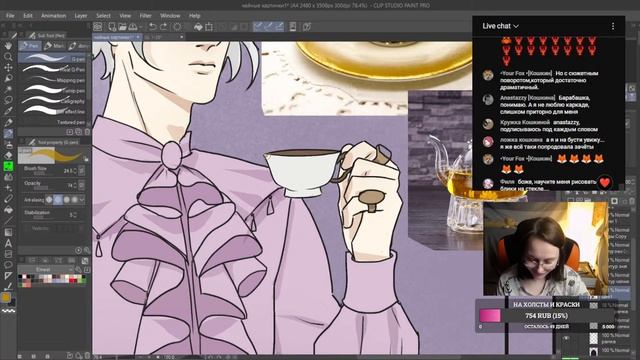Select the Balloon tool
This screenshot has width=640, height=360.
click(8, 264)
